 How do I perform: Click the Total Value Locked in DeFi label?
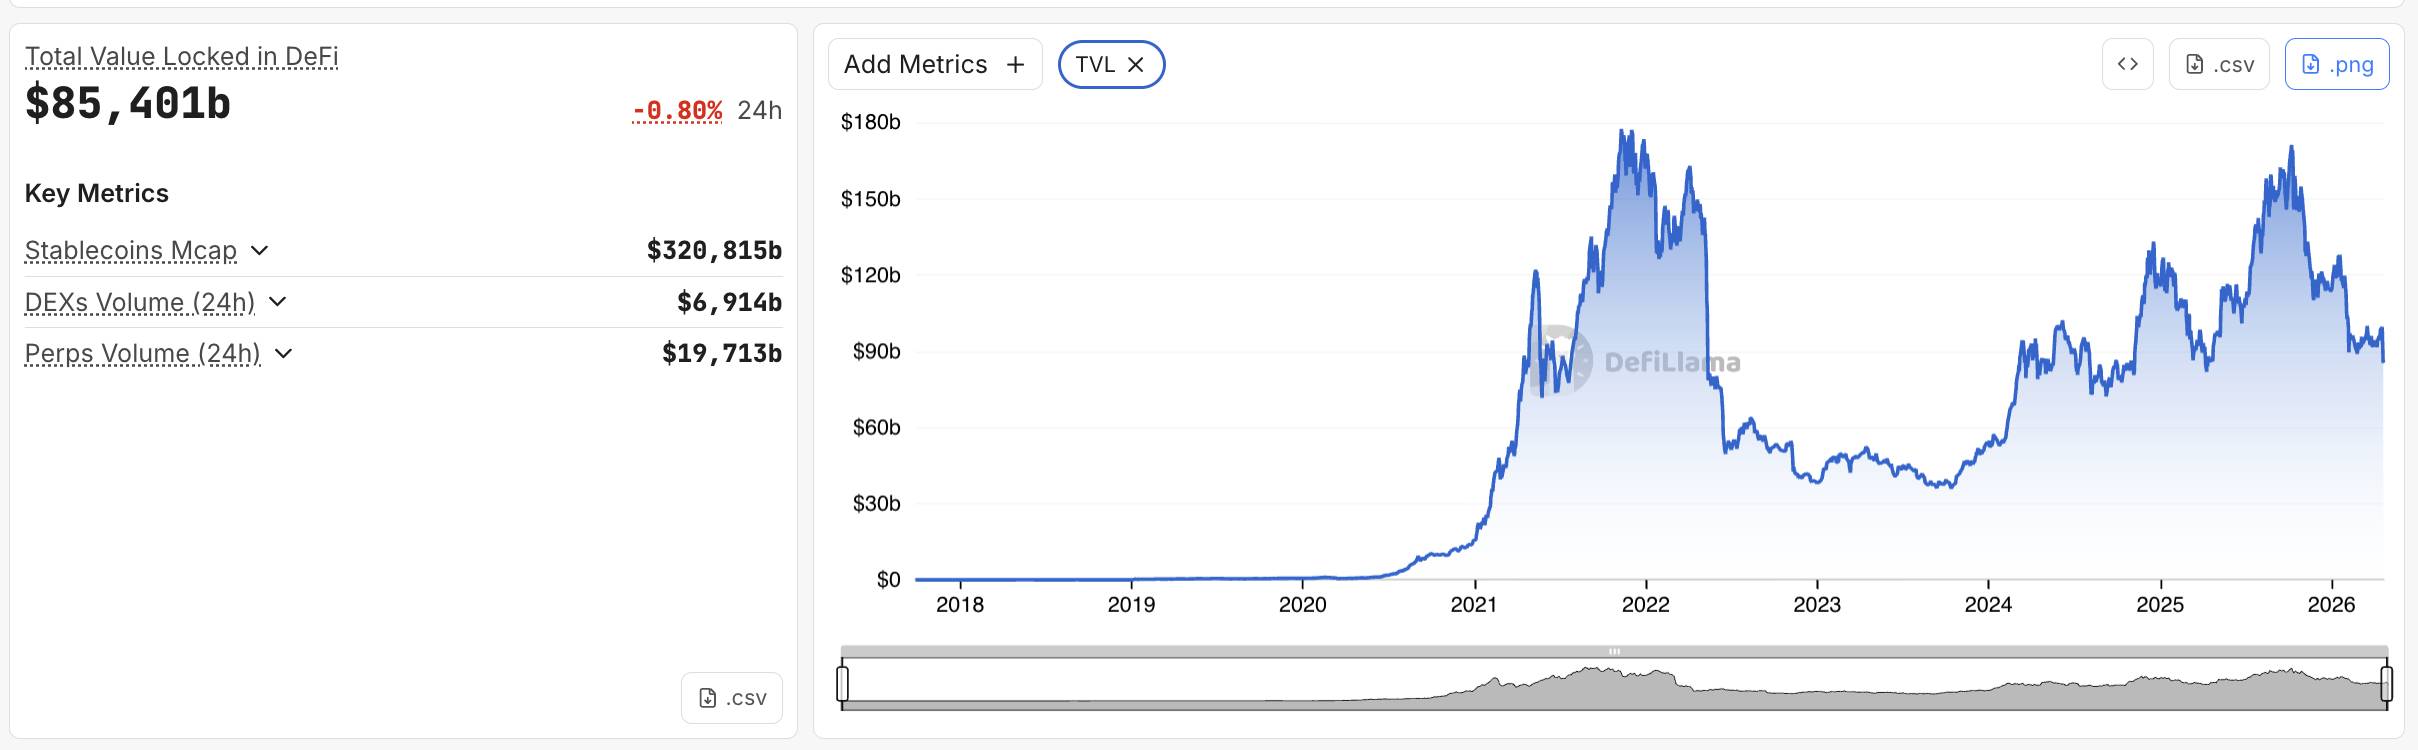[181, 57]
